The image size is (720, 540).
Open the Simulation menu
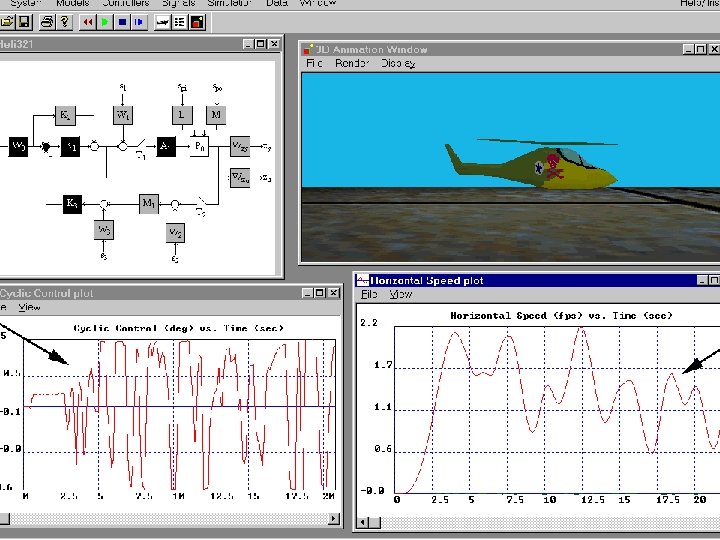point(228,3)
